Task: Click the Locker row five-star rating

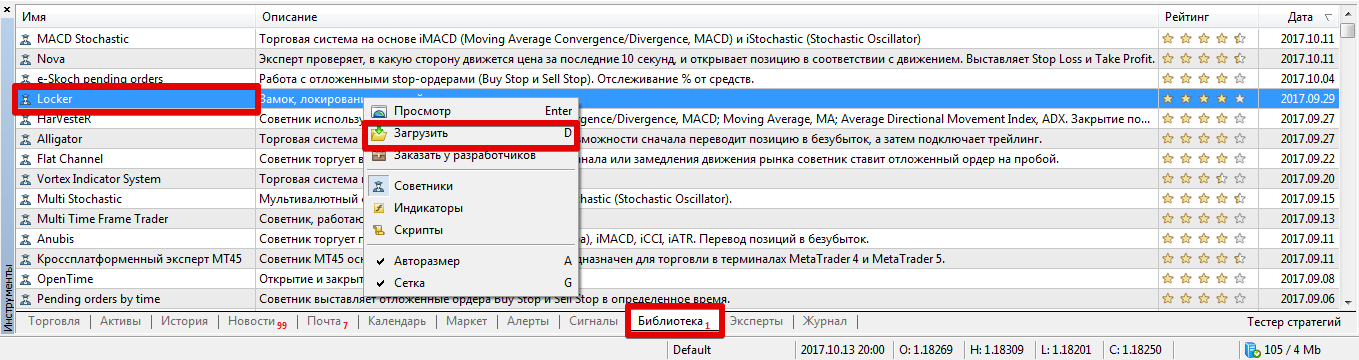Action: tap(1204, 99)
